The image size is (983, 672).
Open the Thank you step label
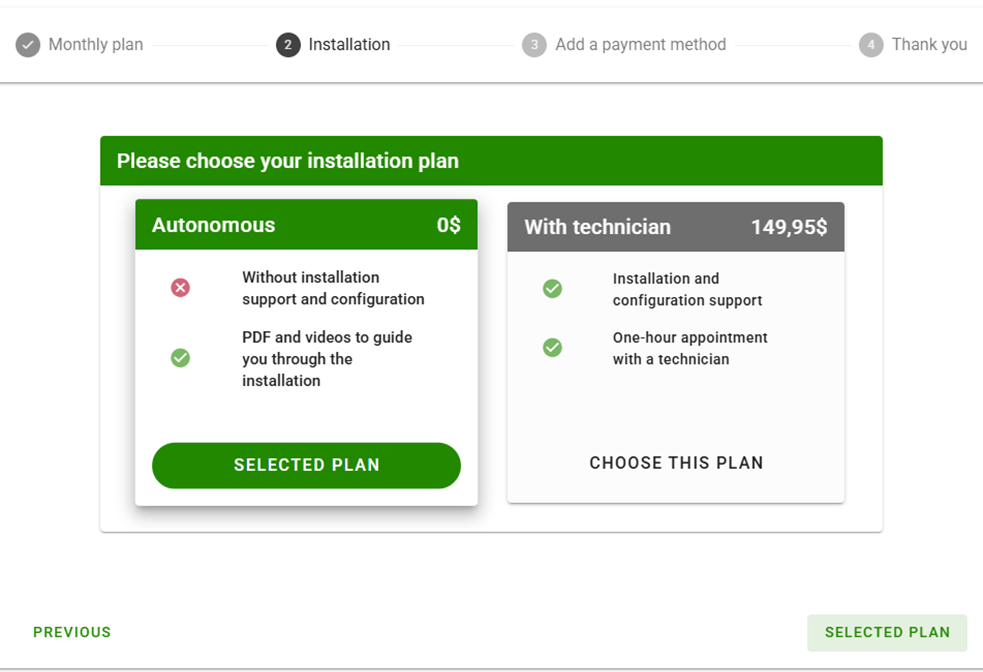click(x=929, y=45)
